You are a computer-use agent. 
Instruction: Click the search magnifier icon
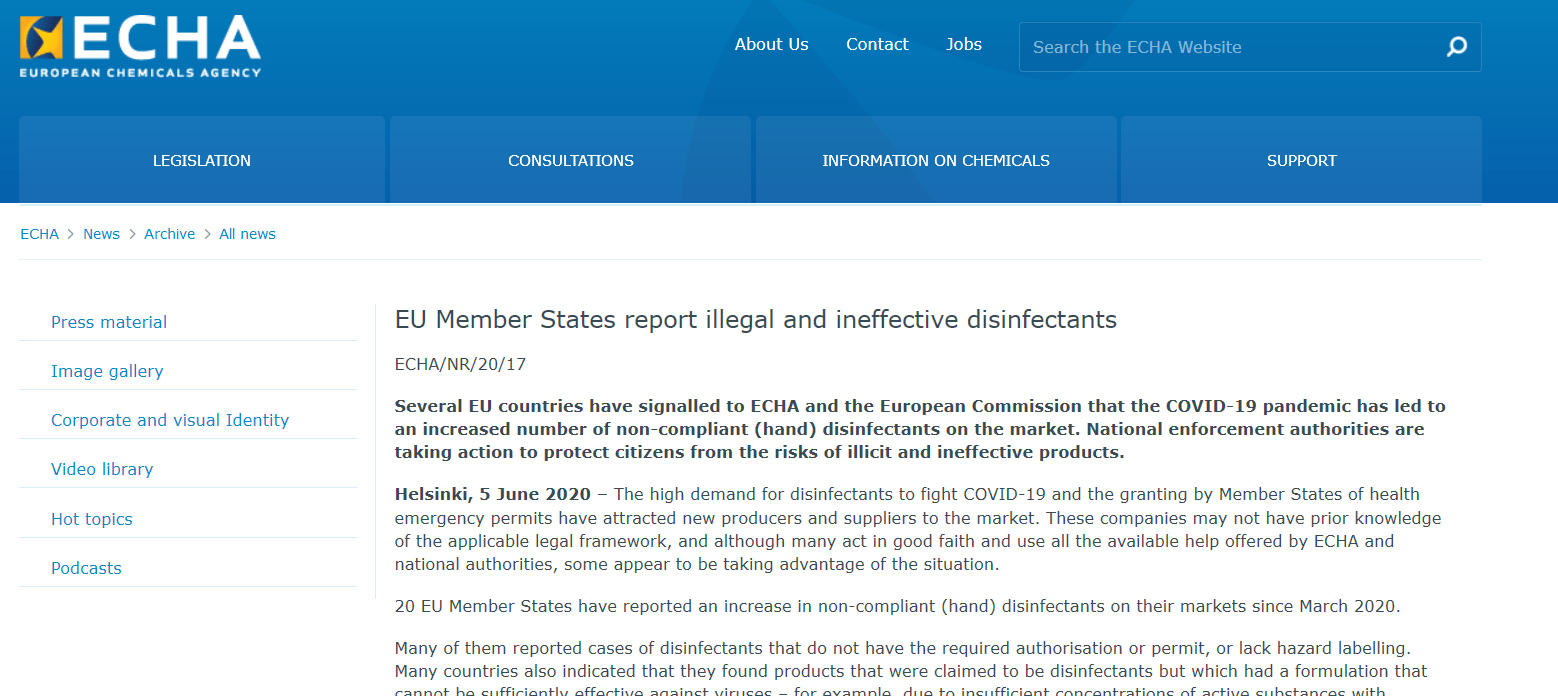[1457, 47]
